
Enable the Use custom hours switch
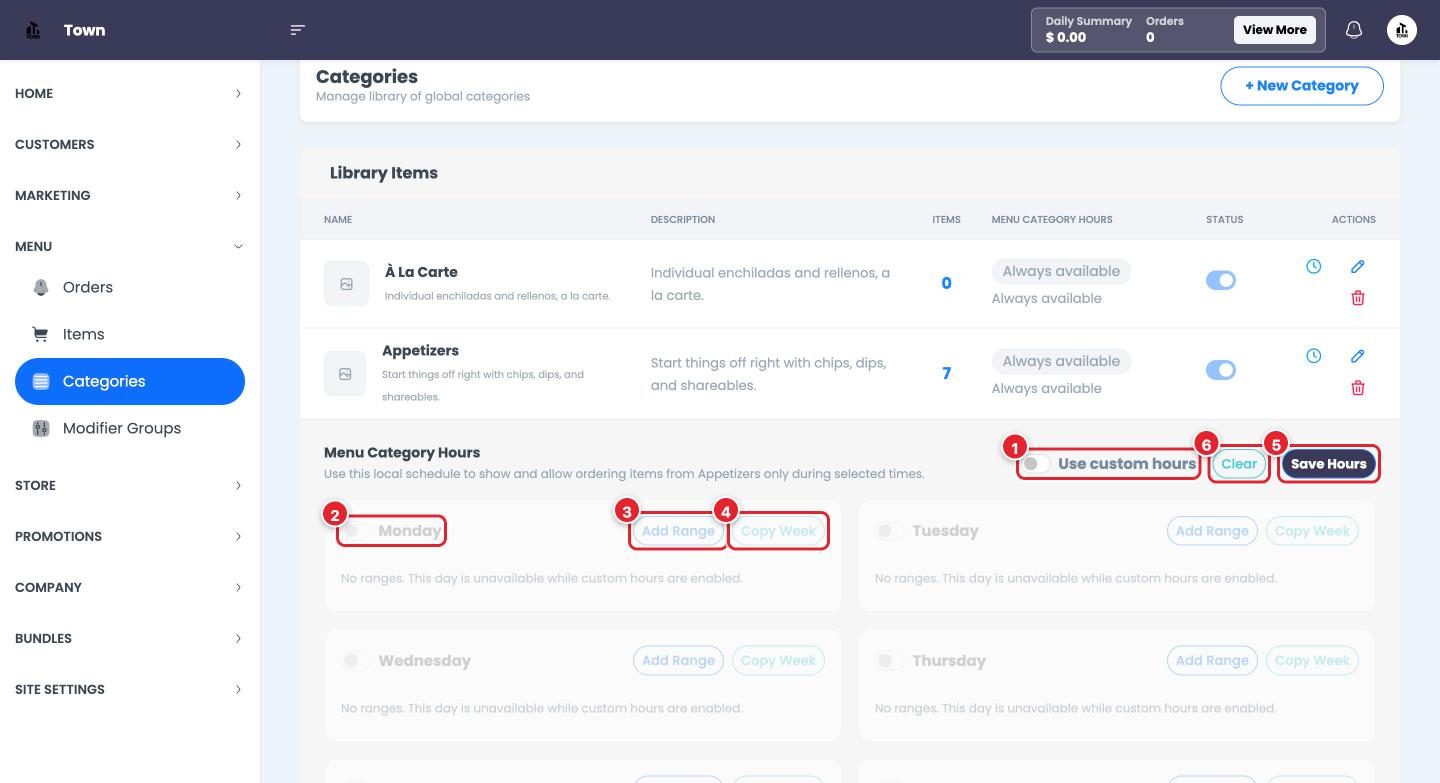pos(1035,464)
